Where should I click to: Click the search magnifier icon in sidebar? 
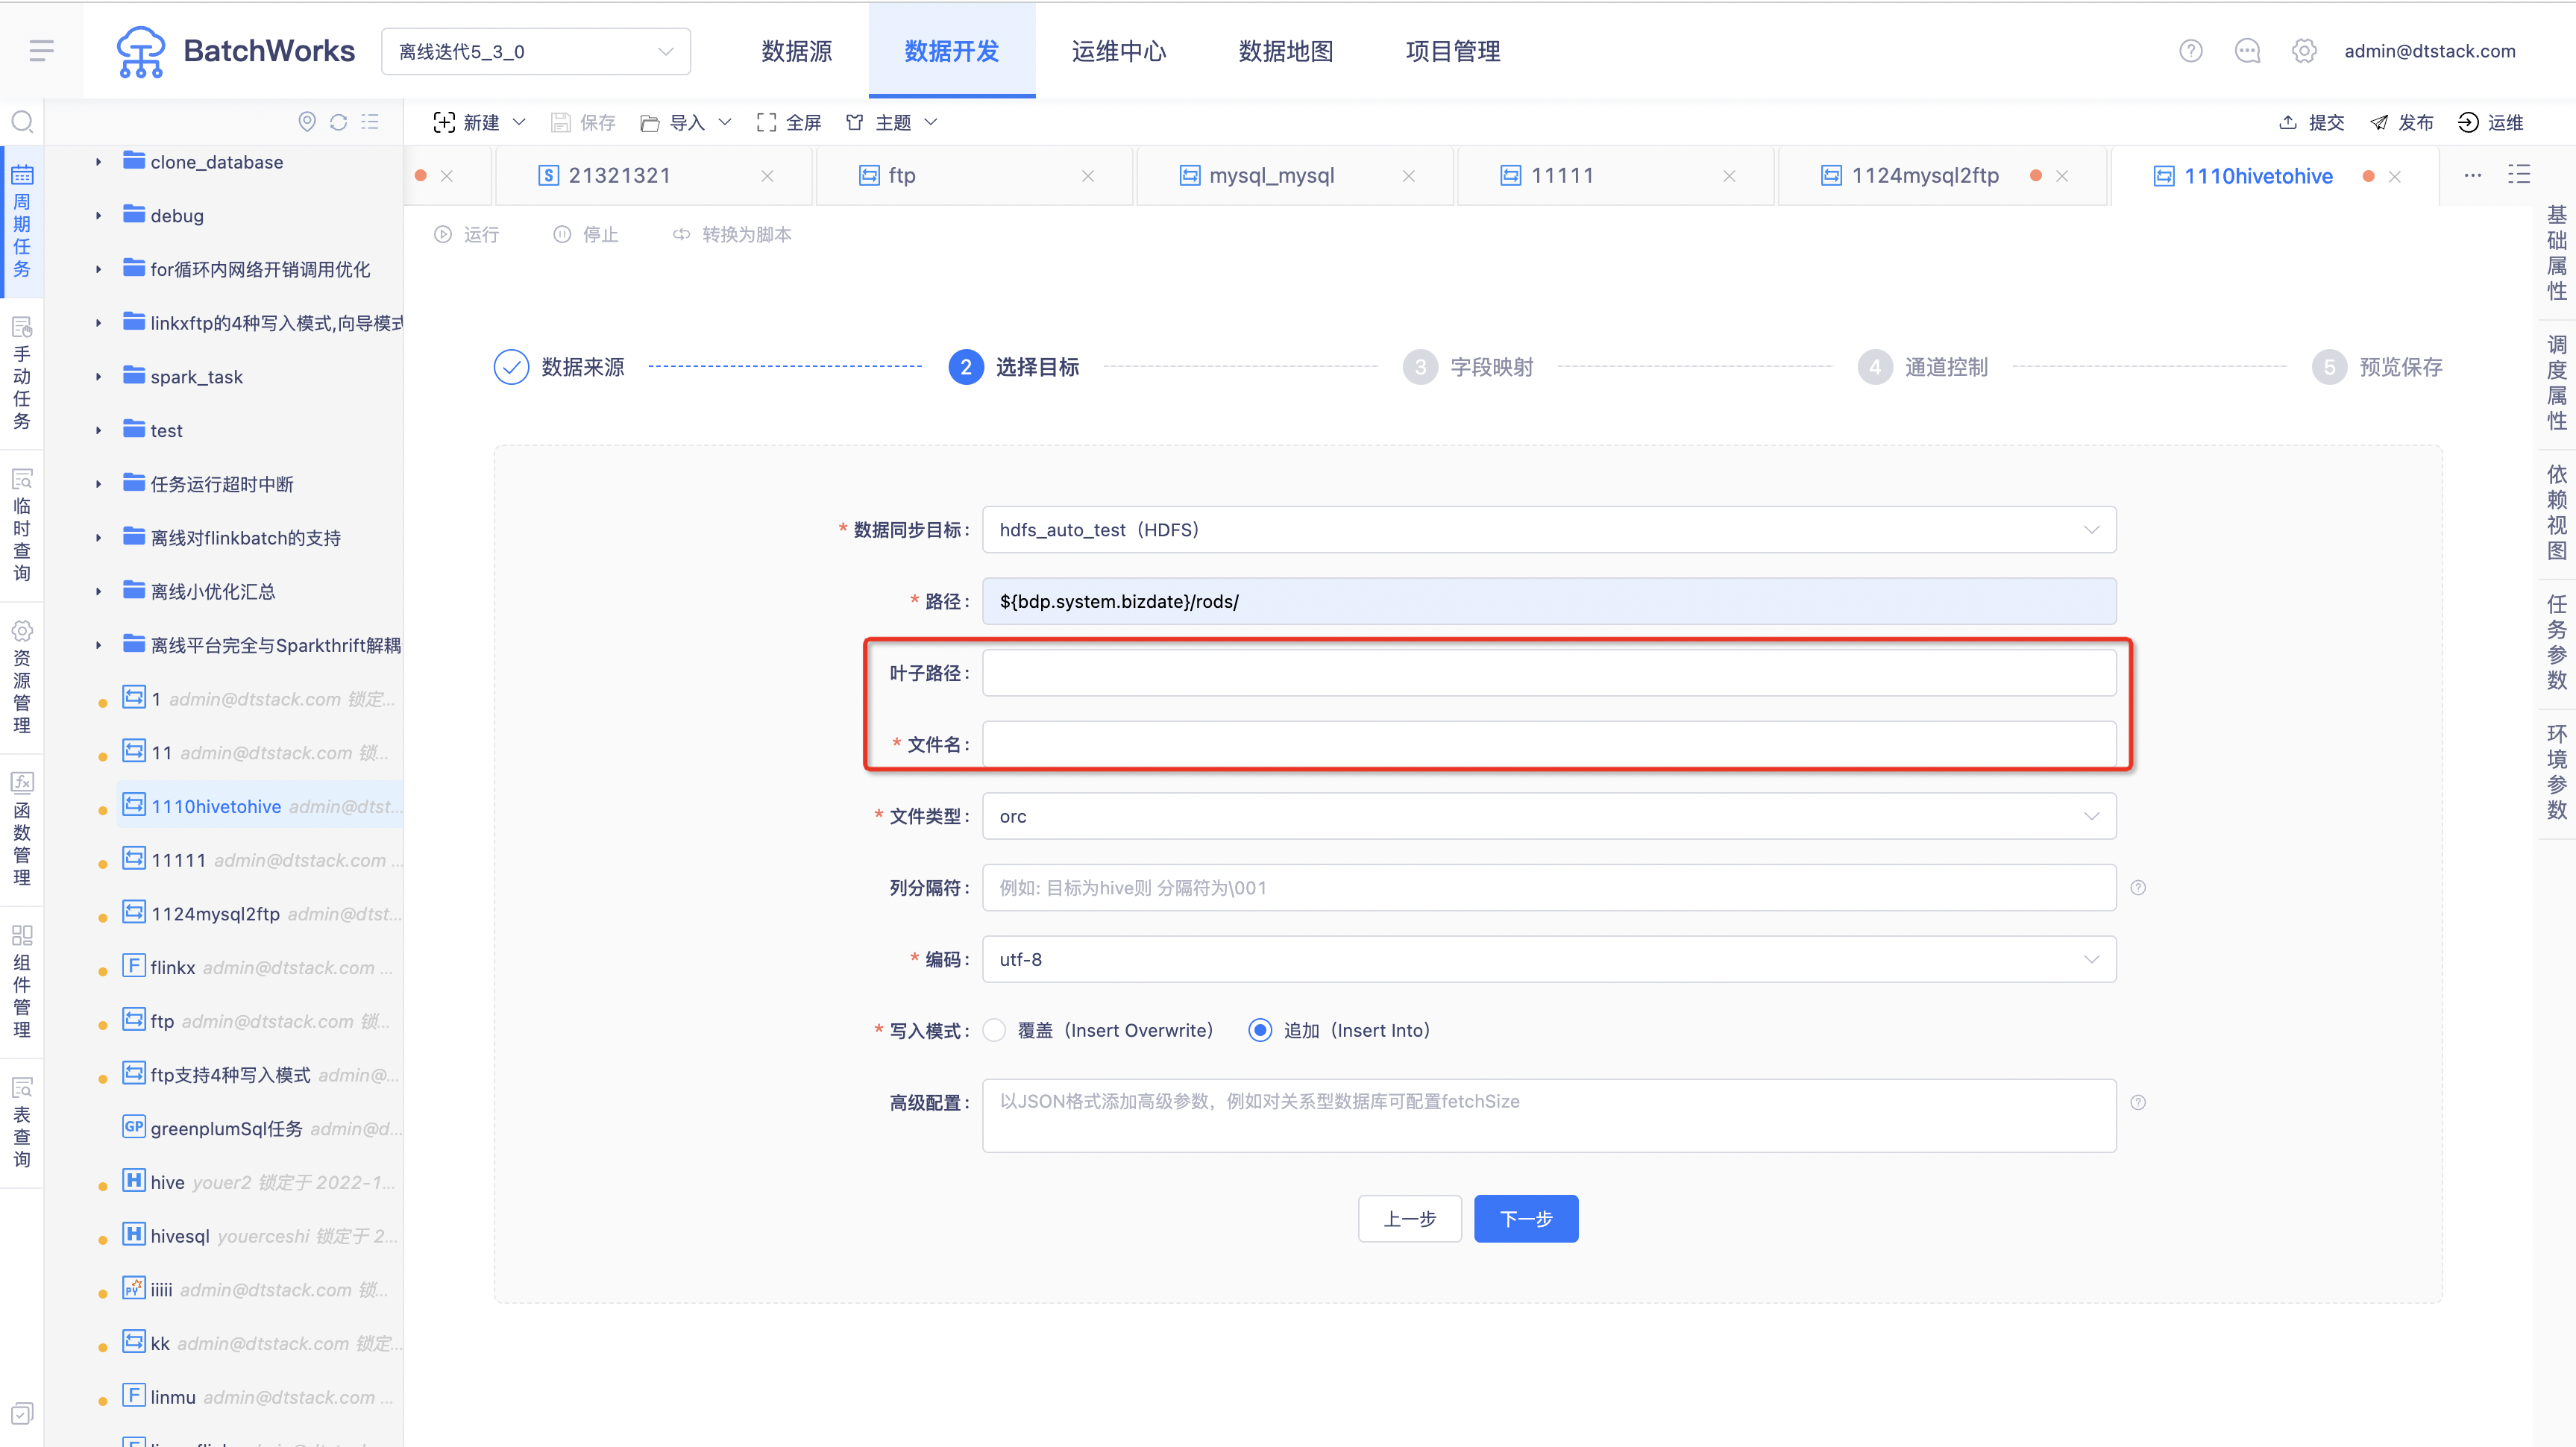coord(22,122)
